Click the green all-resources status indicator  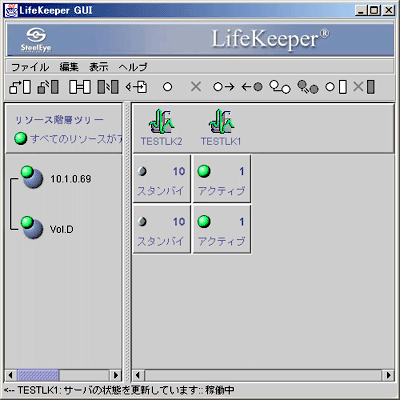21,138
